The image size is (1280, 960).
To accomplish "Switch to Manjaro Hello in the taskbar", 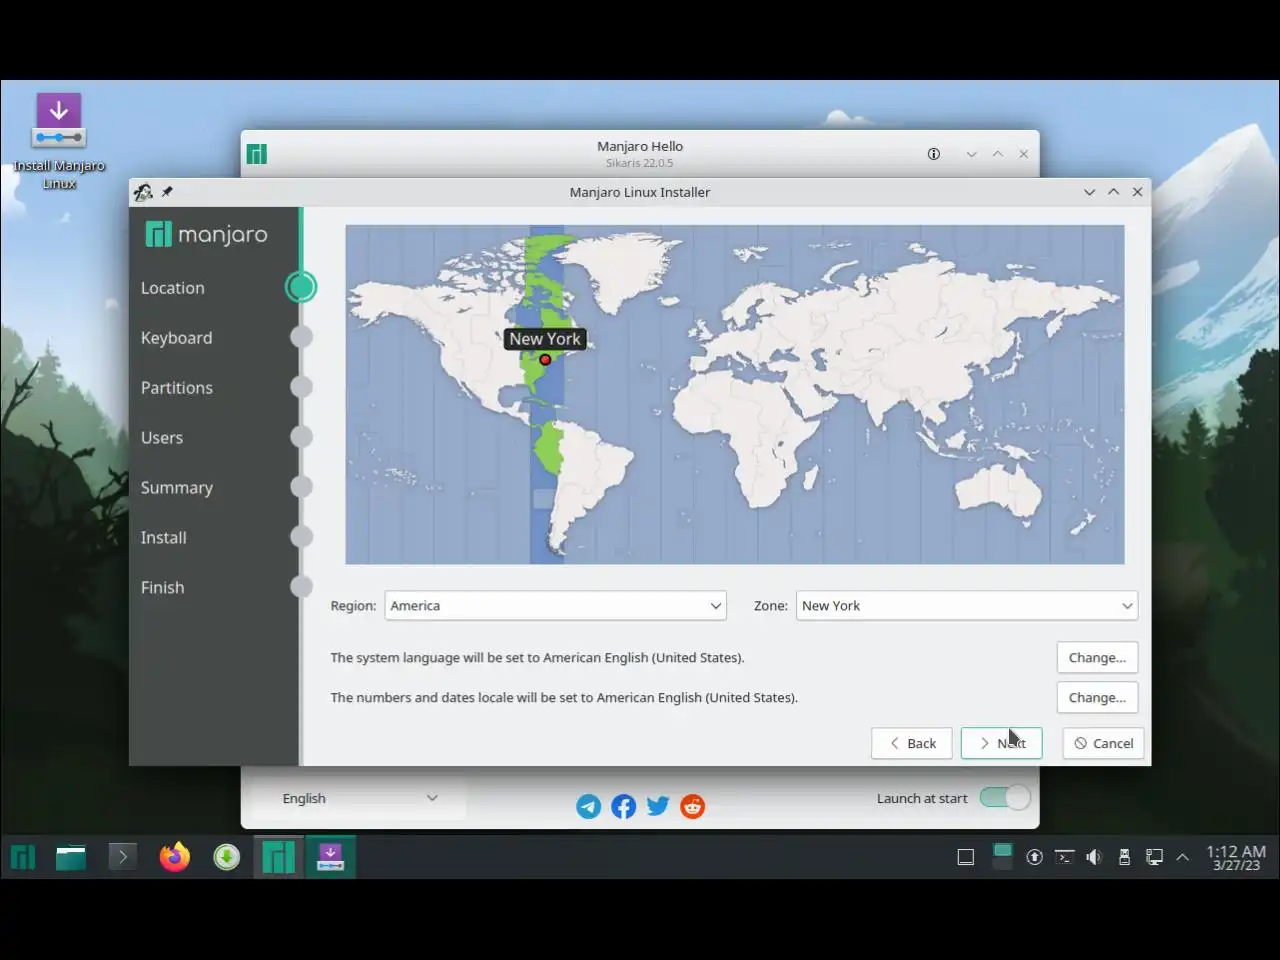I will (278, 857).
